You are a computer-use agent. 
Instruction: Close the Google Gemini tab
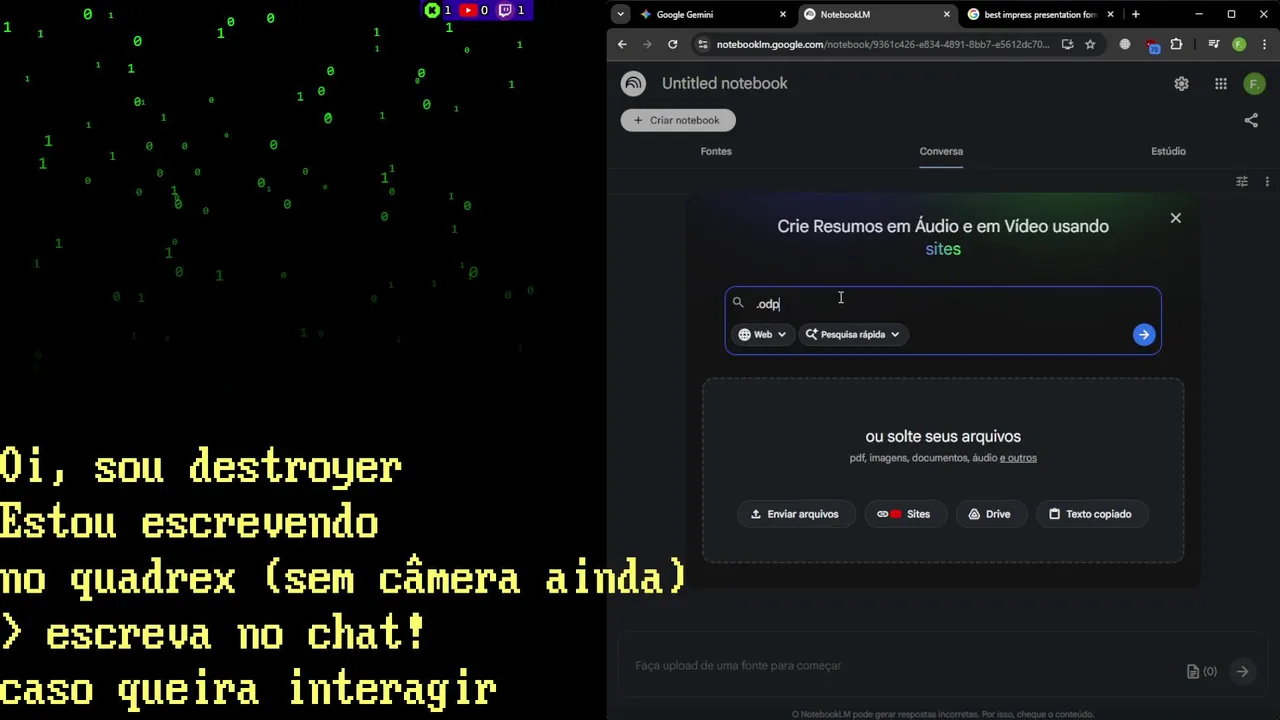pyautogui.click(x=783, y=14)
